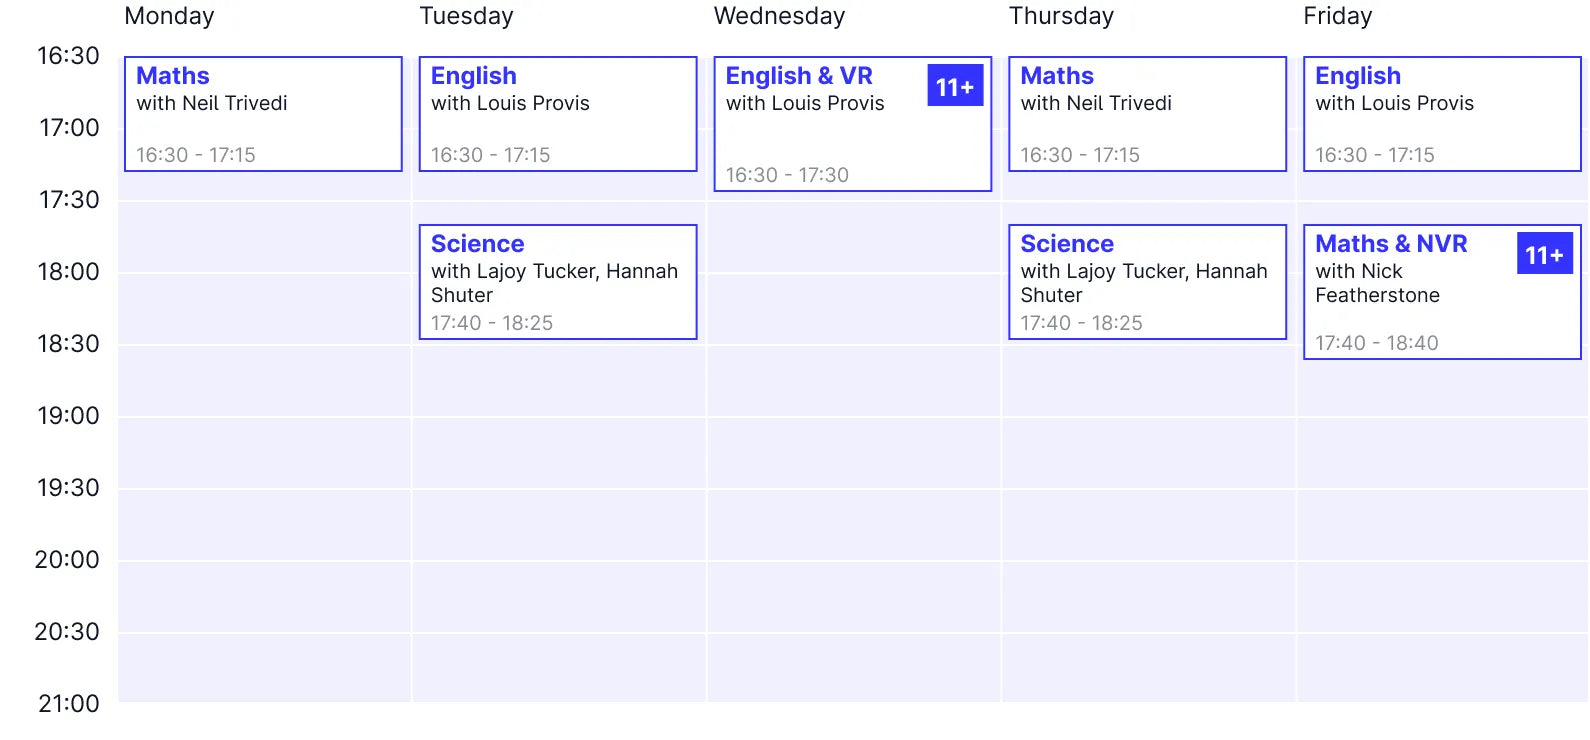Click the Wednesday column header
The image size is (1590, 740).
[779, 16]
